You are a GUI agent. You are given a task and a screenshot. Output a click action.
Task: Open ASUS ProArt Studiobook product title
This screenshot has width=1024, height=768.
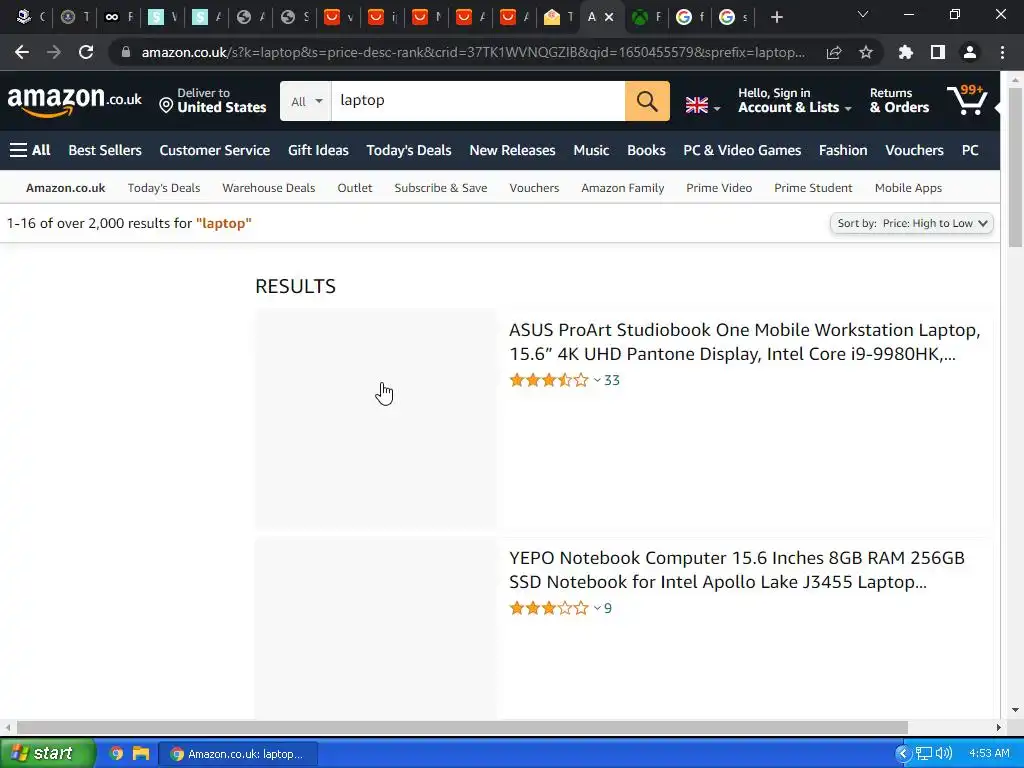pyautogui.click(x=744, y=342)
